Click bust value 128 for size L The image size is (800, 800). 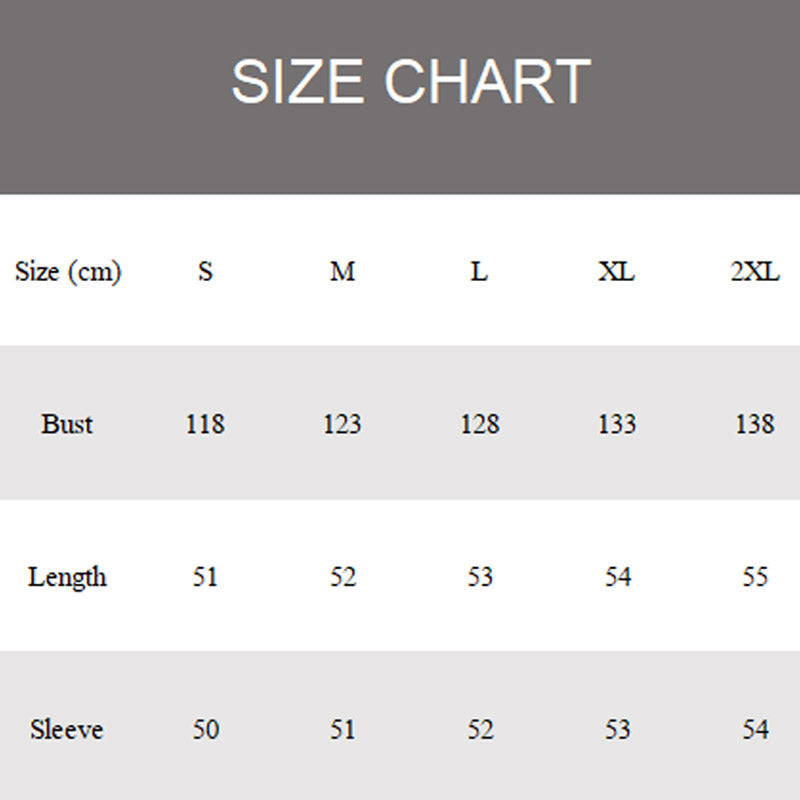coord(479,424)
